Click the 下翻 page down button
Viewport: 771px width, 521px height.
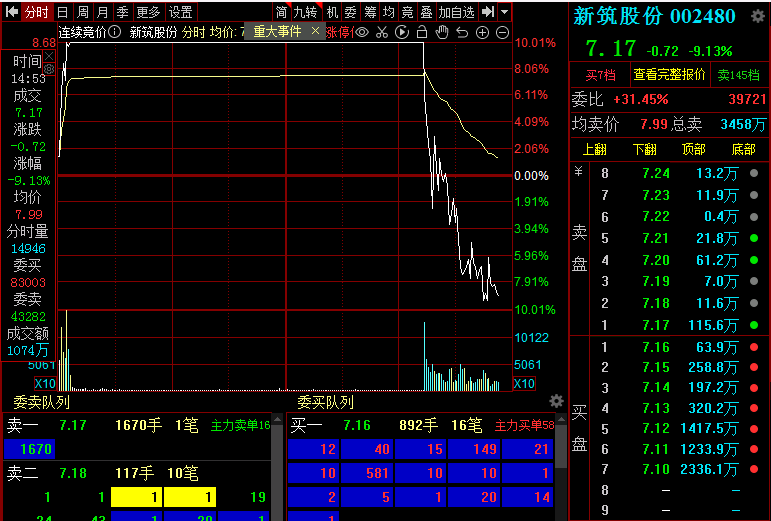(645, 149)
